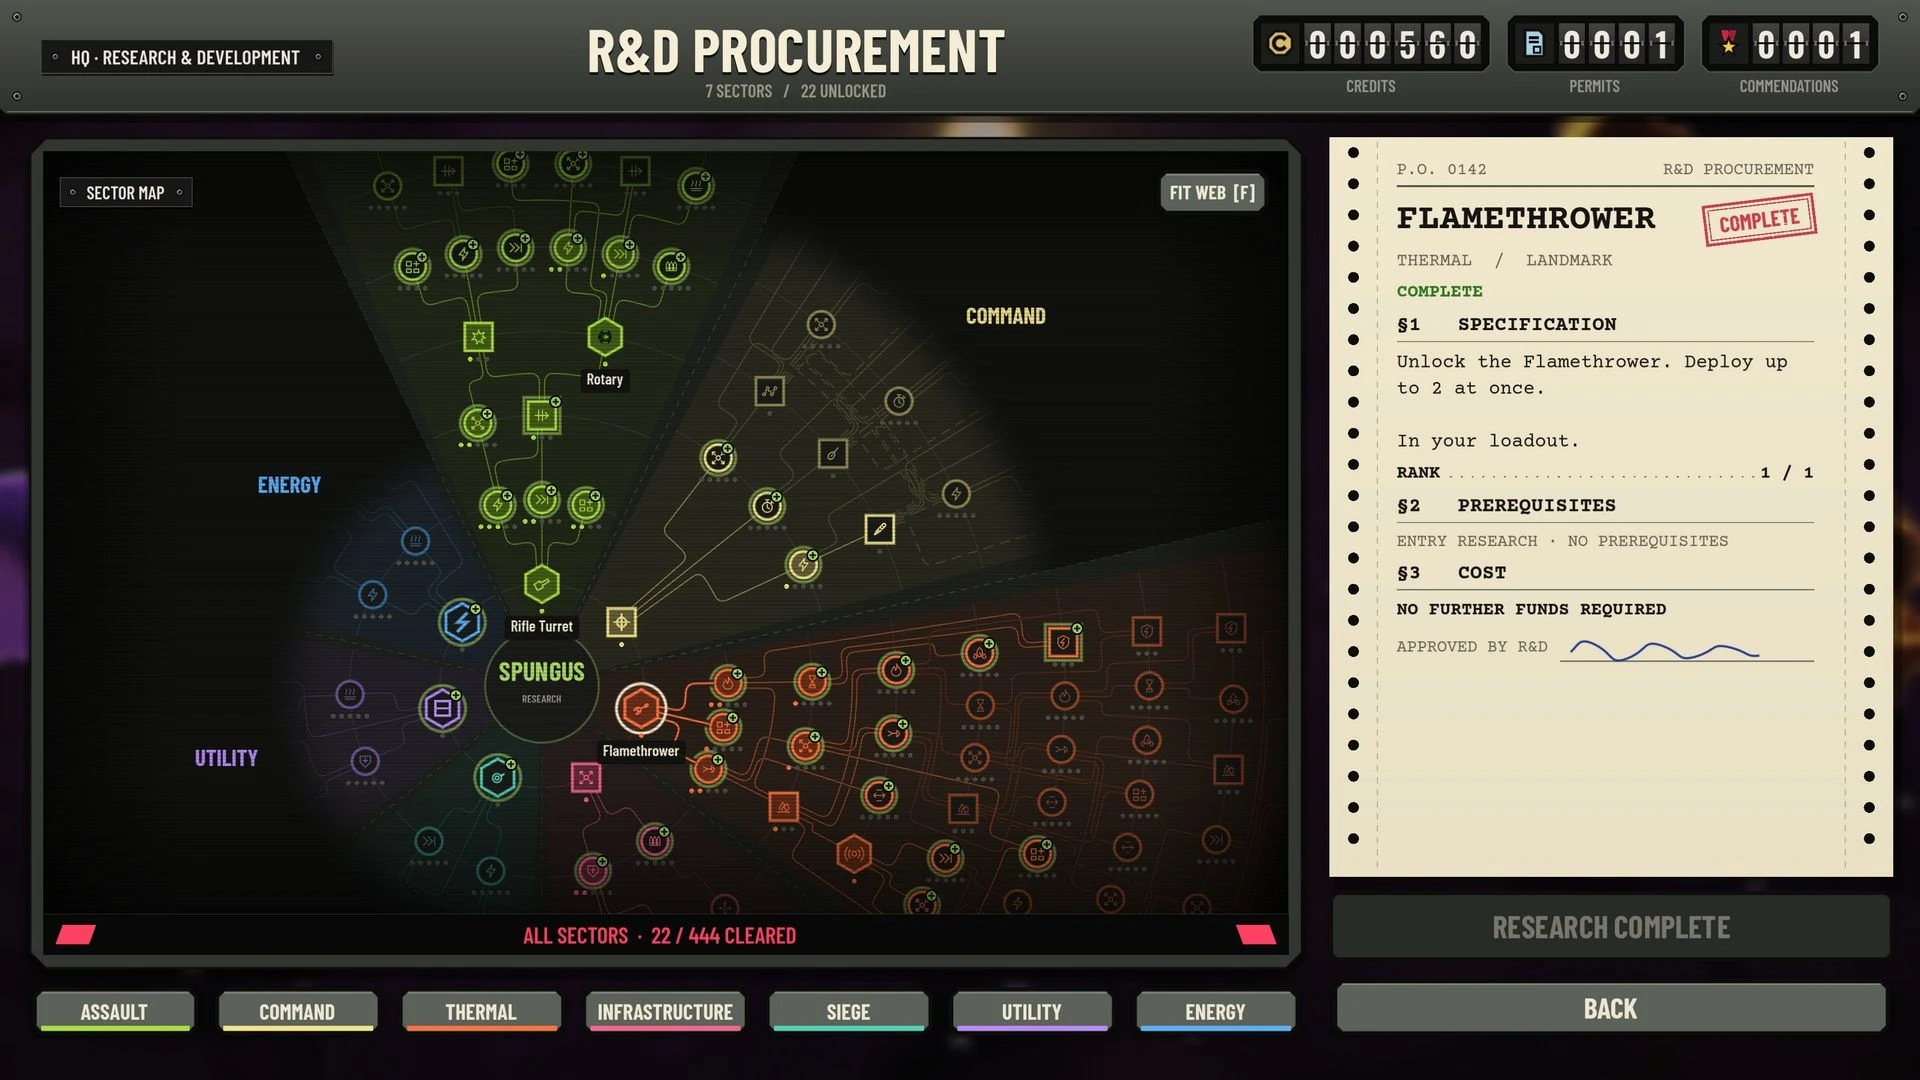
Task: Select the pink square expand-arrows node
Action: click(585, 778)
